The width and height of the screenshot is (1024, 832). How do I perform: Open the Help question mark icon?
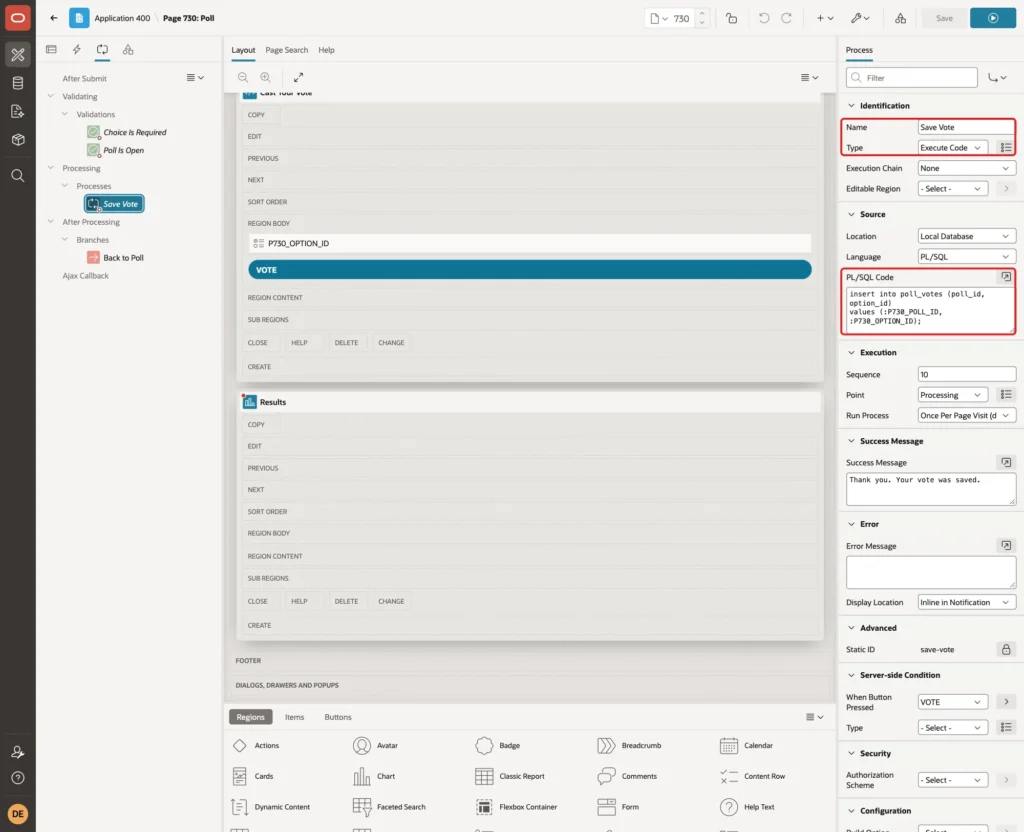[x=18, y=778]
